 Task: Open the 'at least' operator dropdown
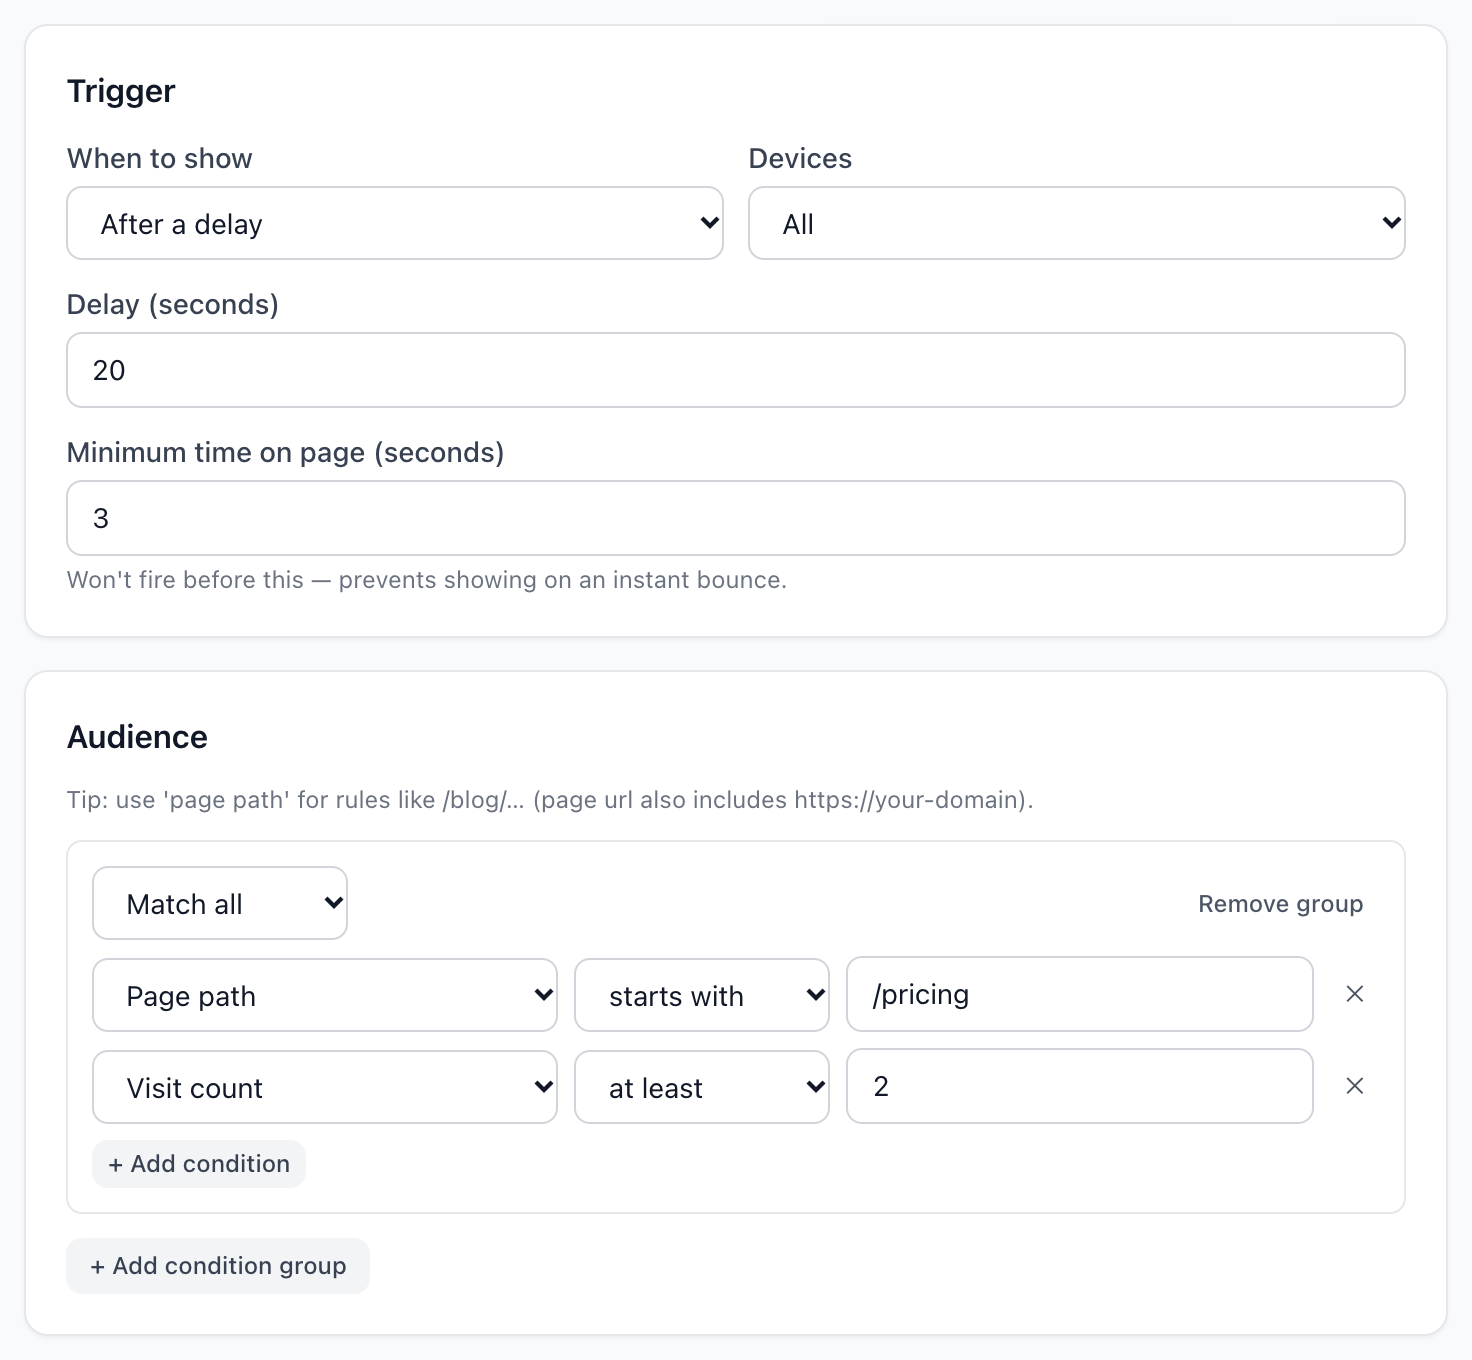pos(702,1087)
